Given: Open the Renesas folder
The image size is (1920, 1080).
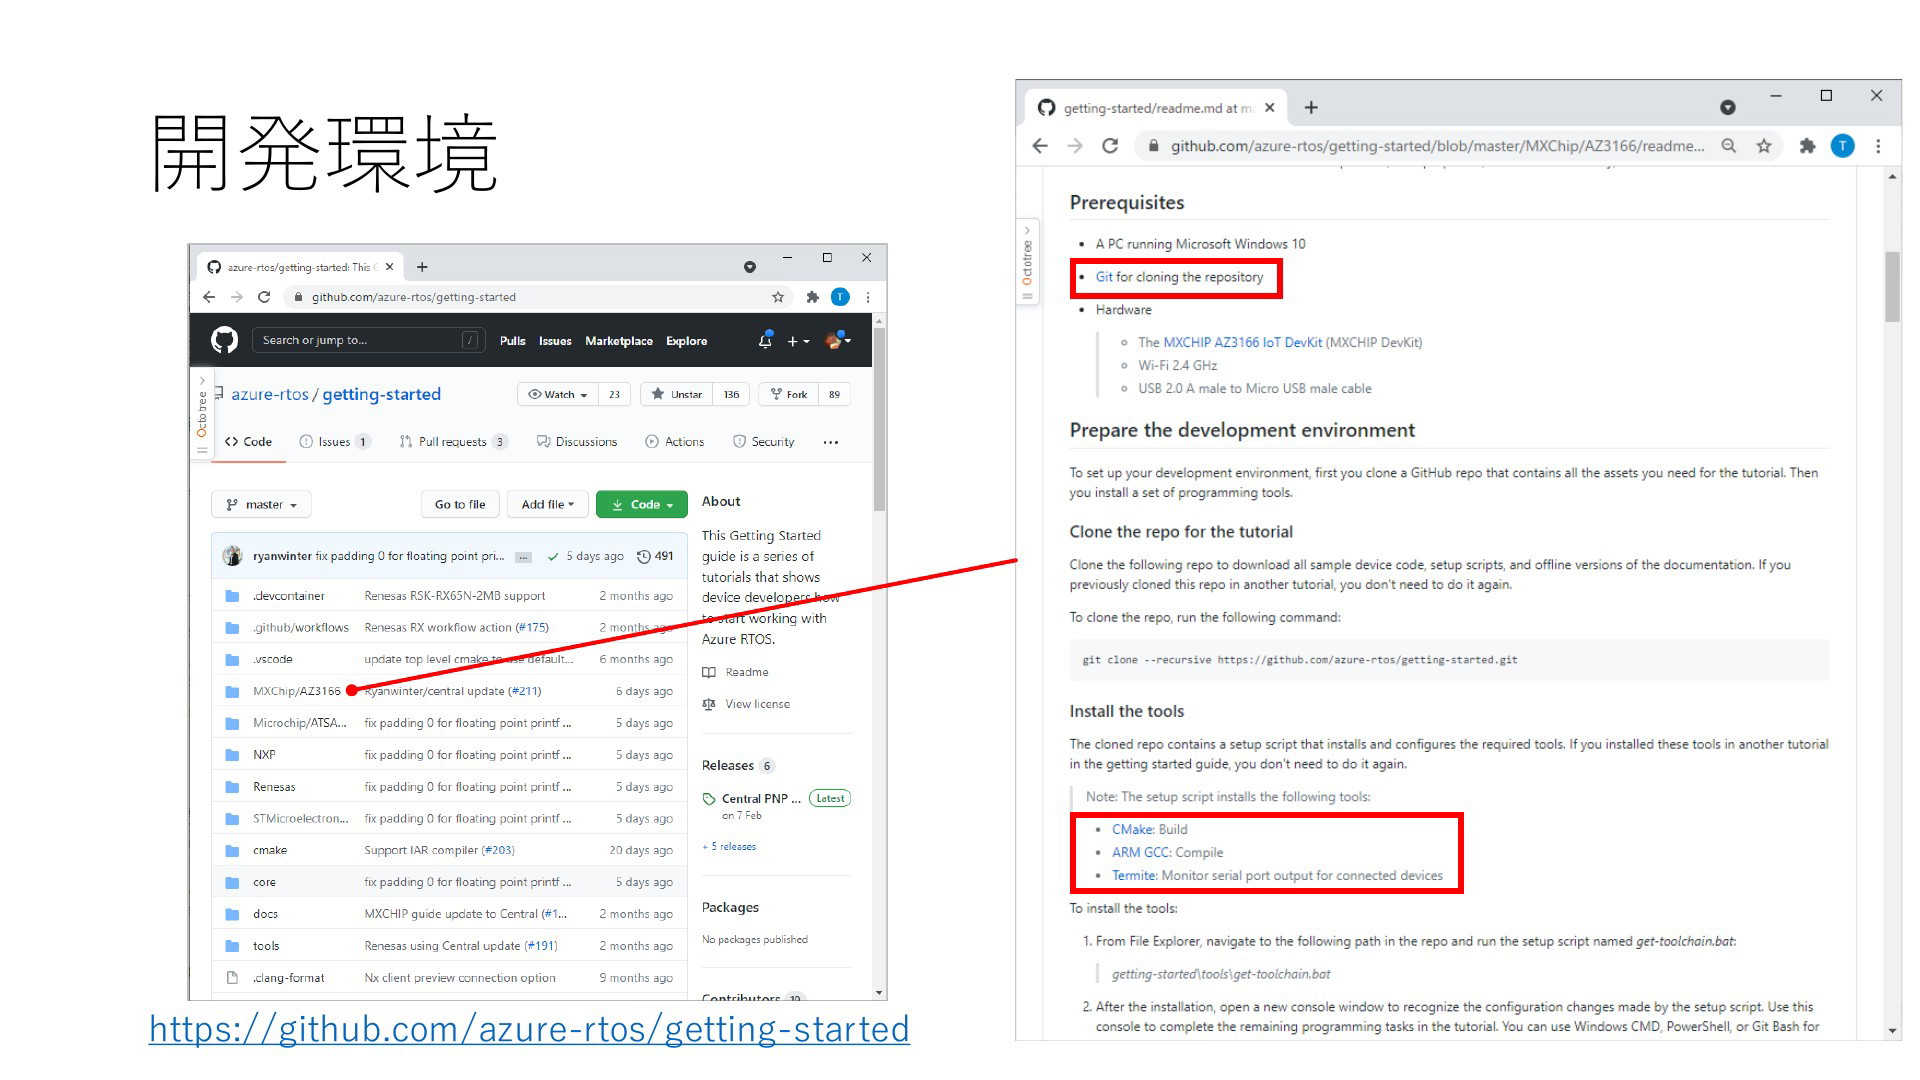Looking at the screenshot, I should click(x=274, y=787).
